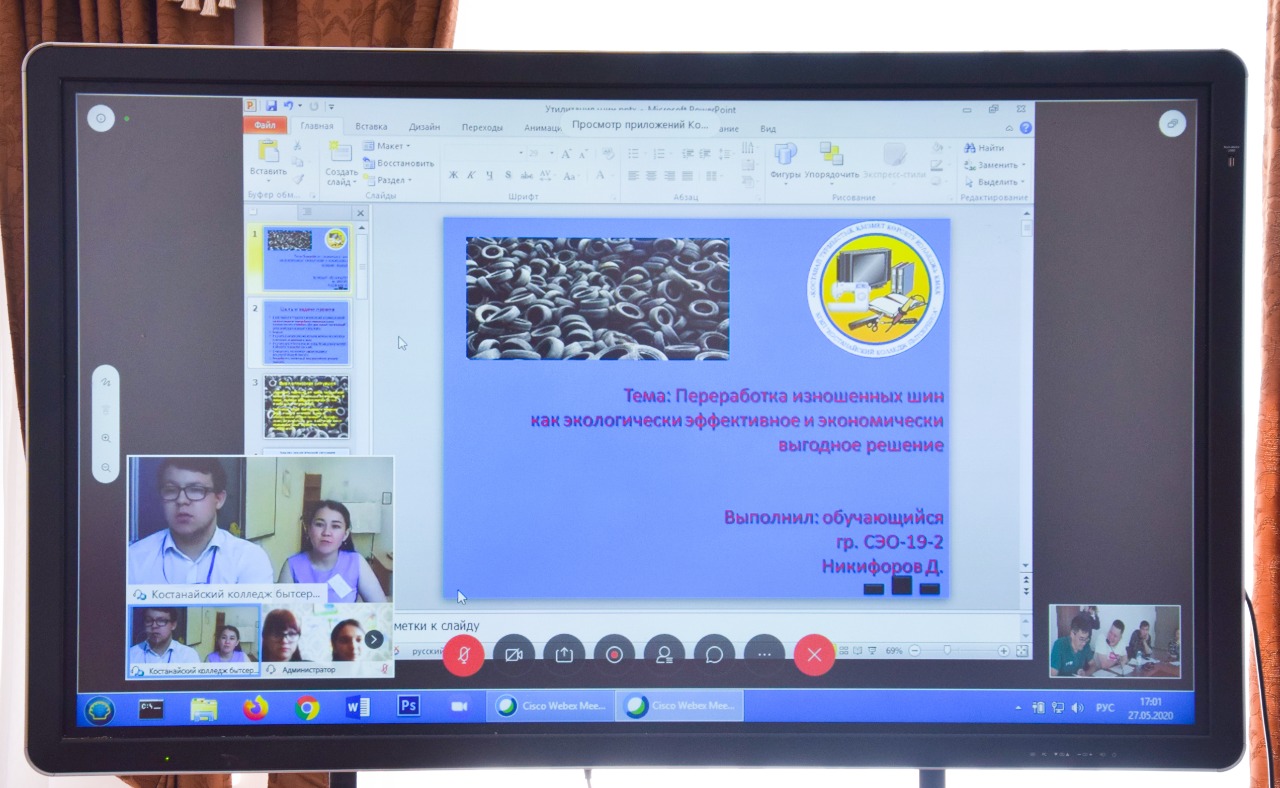The image size is (1280, 788).
Task: Open the Вставка ribbon tab
Action: click(x=371, y=127)
